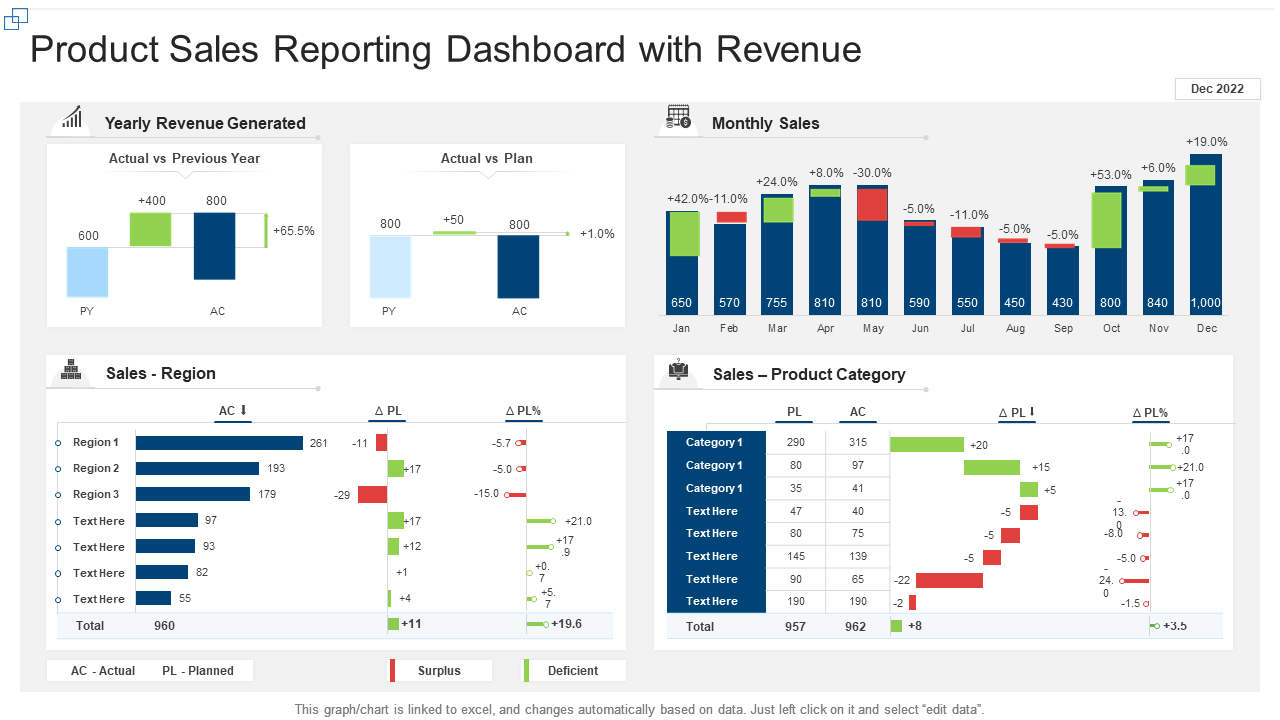The width and height of the screenshot is (1280, 720).
Task: Click the +53.0% label above Oct bar
Action: [1111, 175]
